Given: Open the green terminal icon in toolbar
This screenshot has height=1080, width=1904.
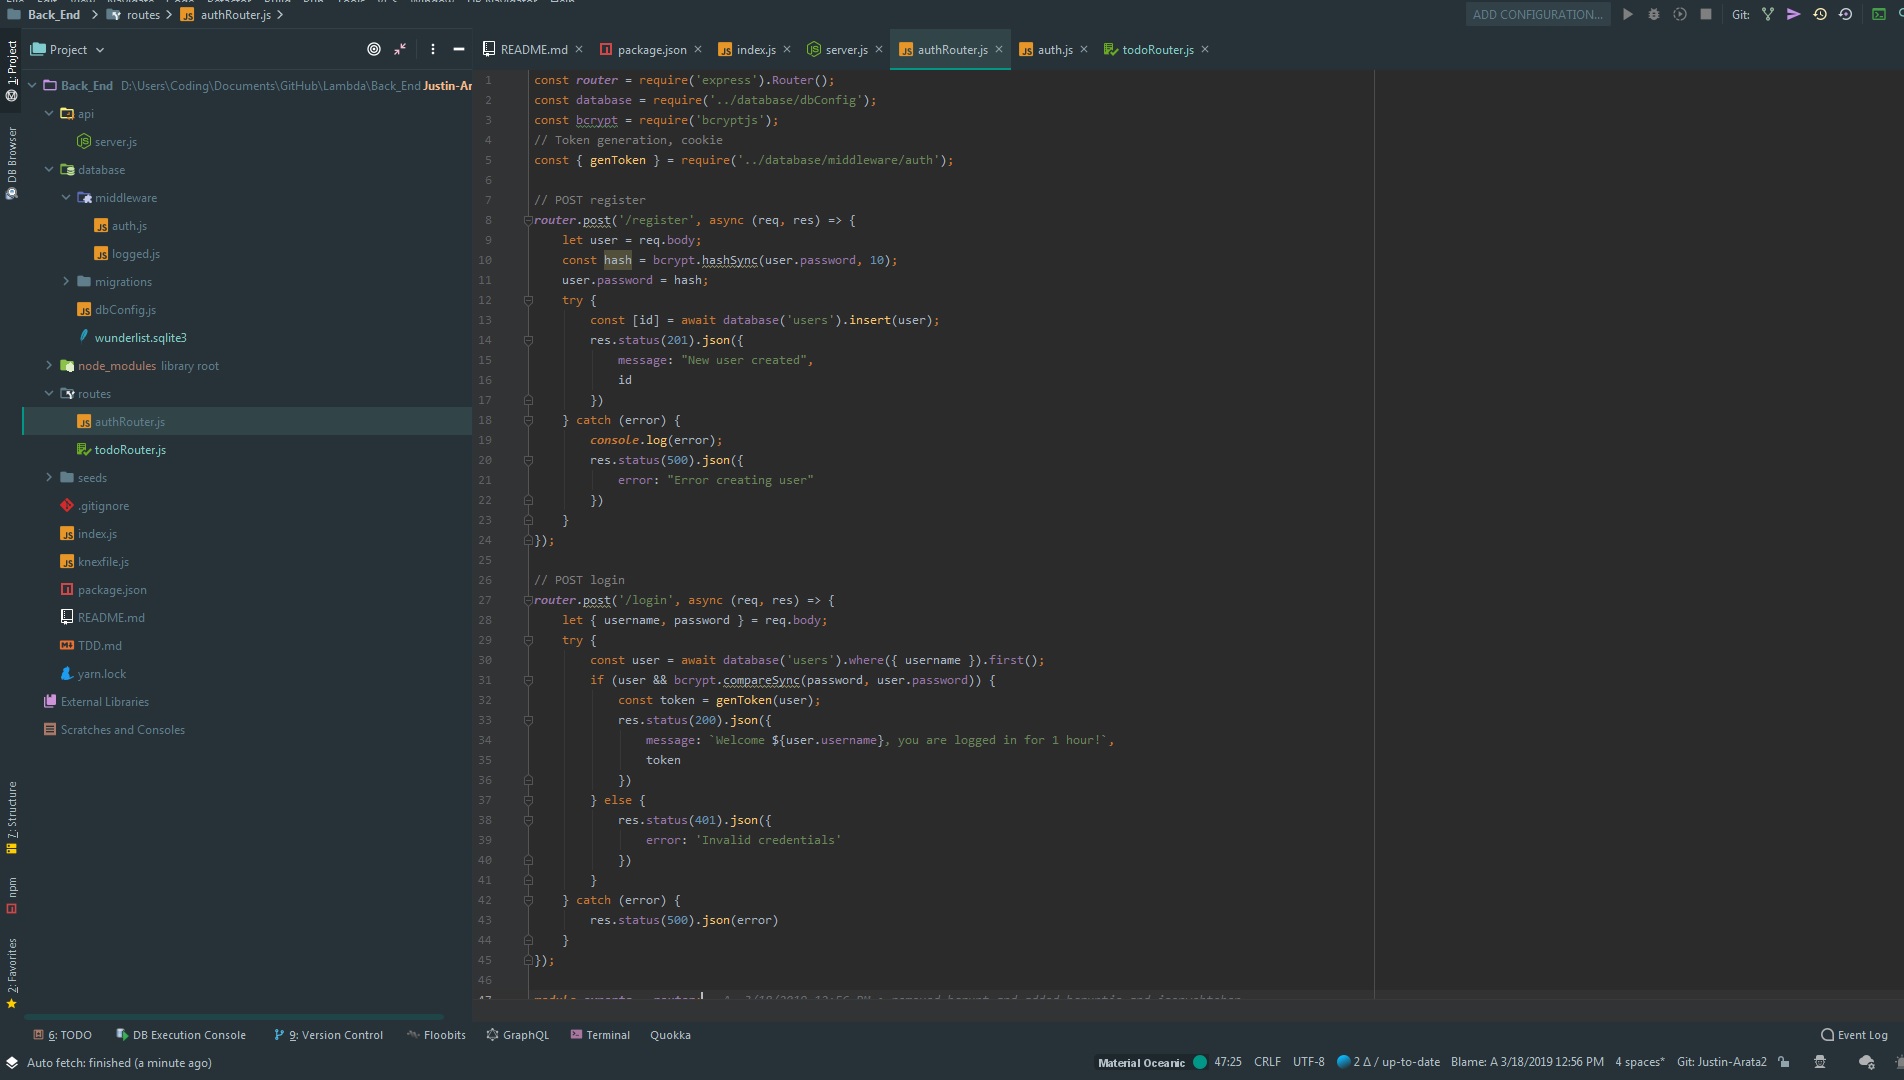Looking at the screenshot, I should [1879, 14].
